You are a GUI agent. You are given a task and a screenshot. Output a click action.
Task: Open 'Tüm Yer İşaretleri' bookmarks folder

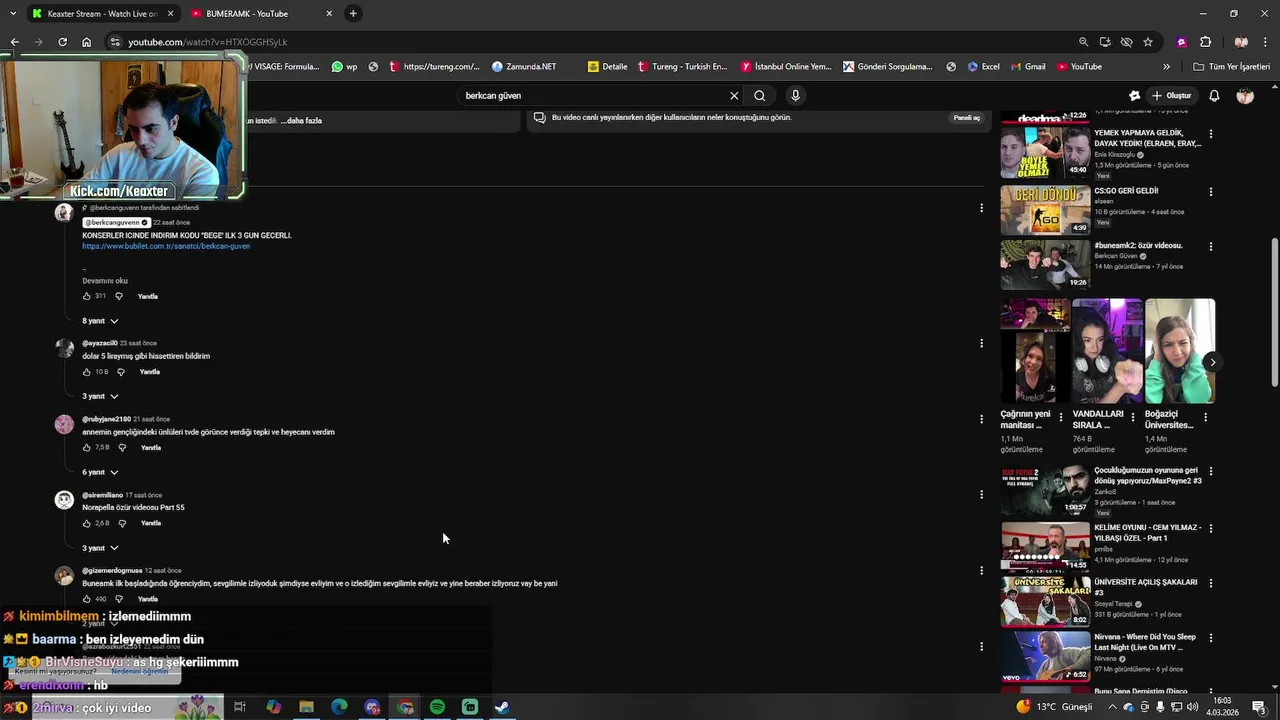pos(1231,67)
